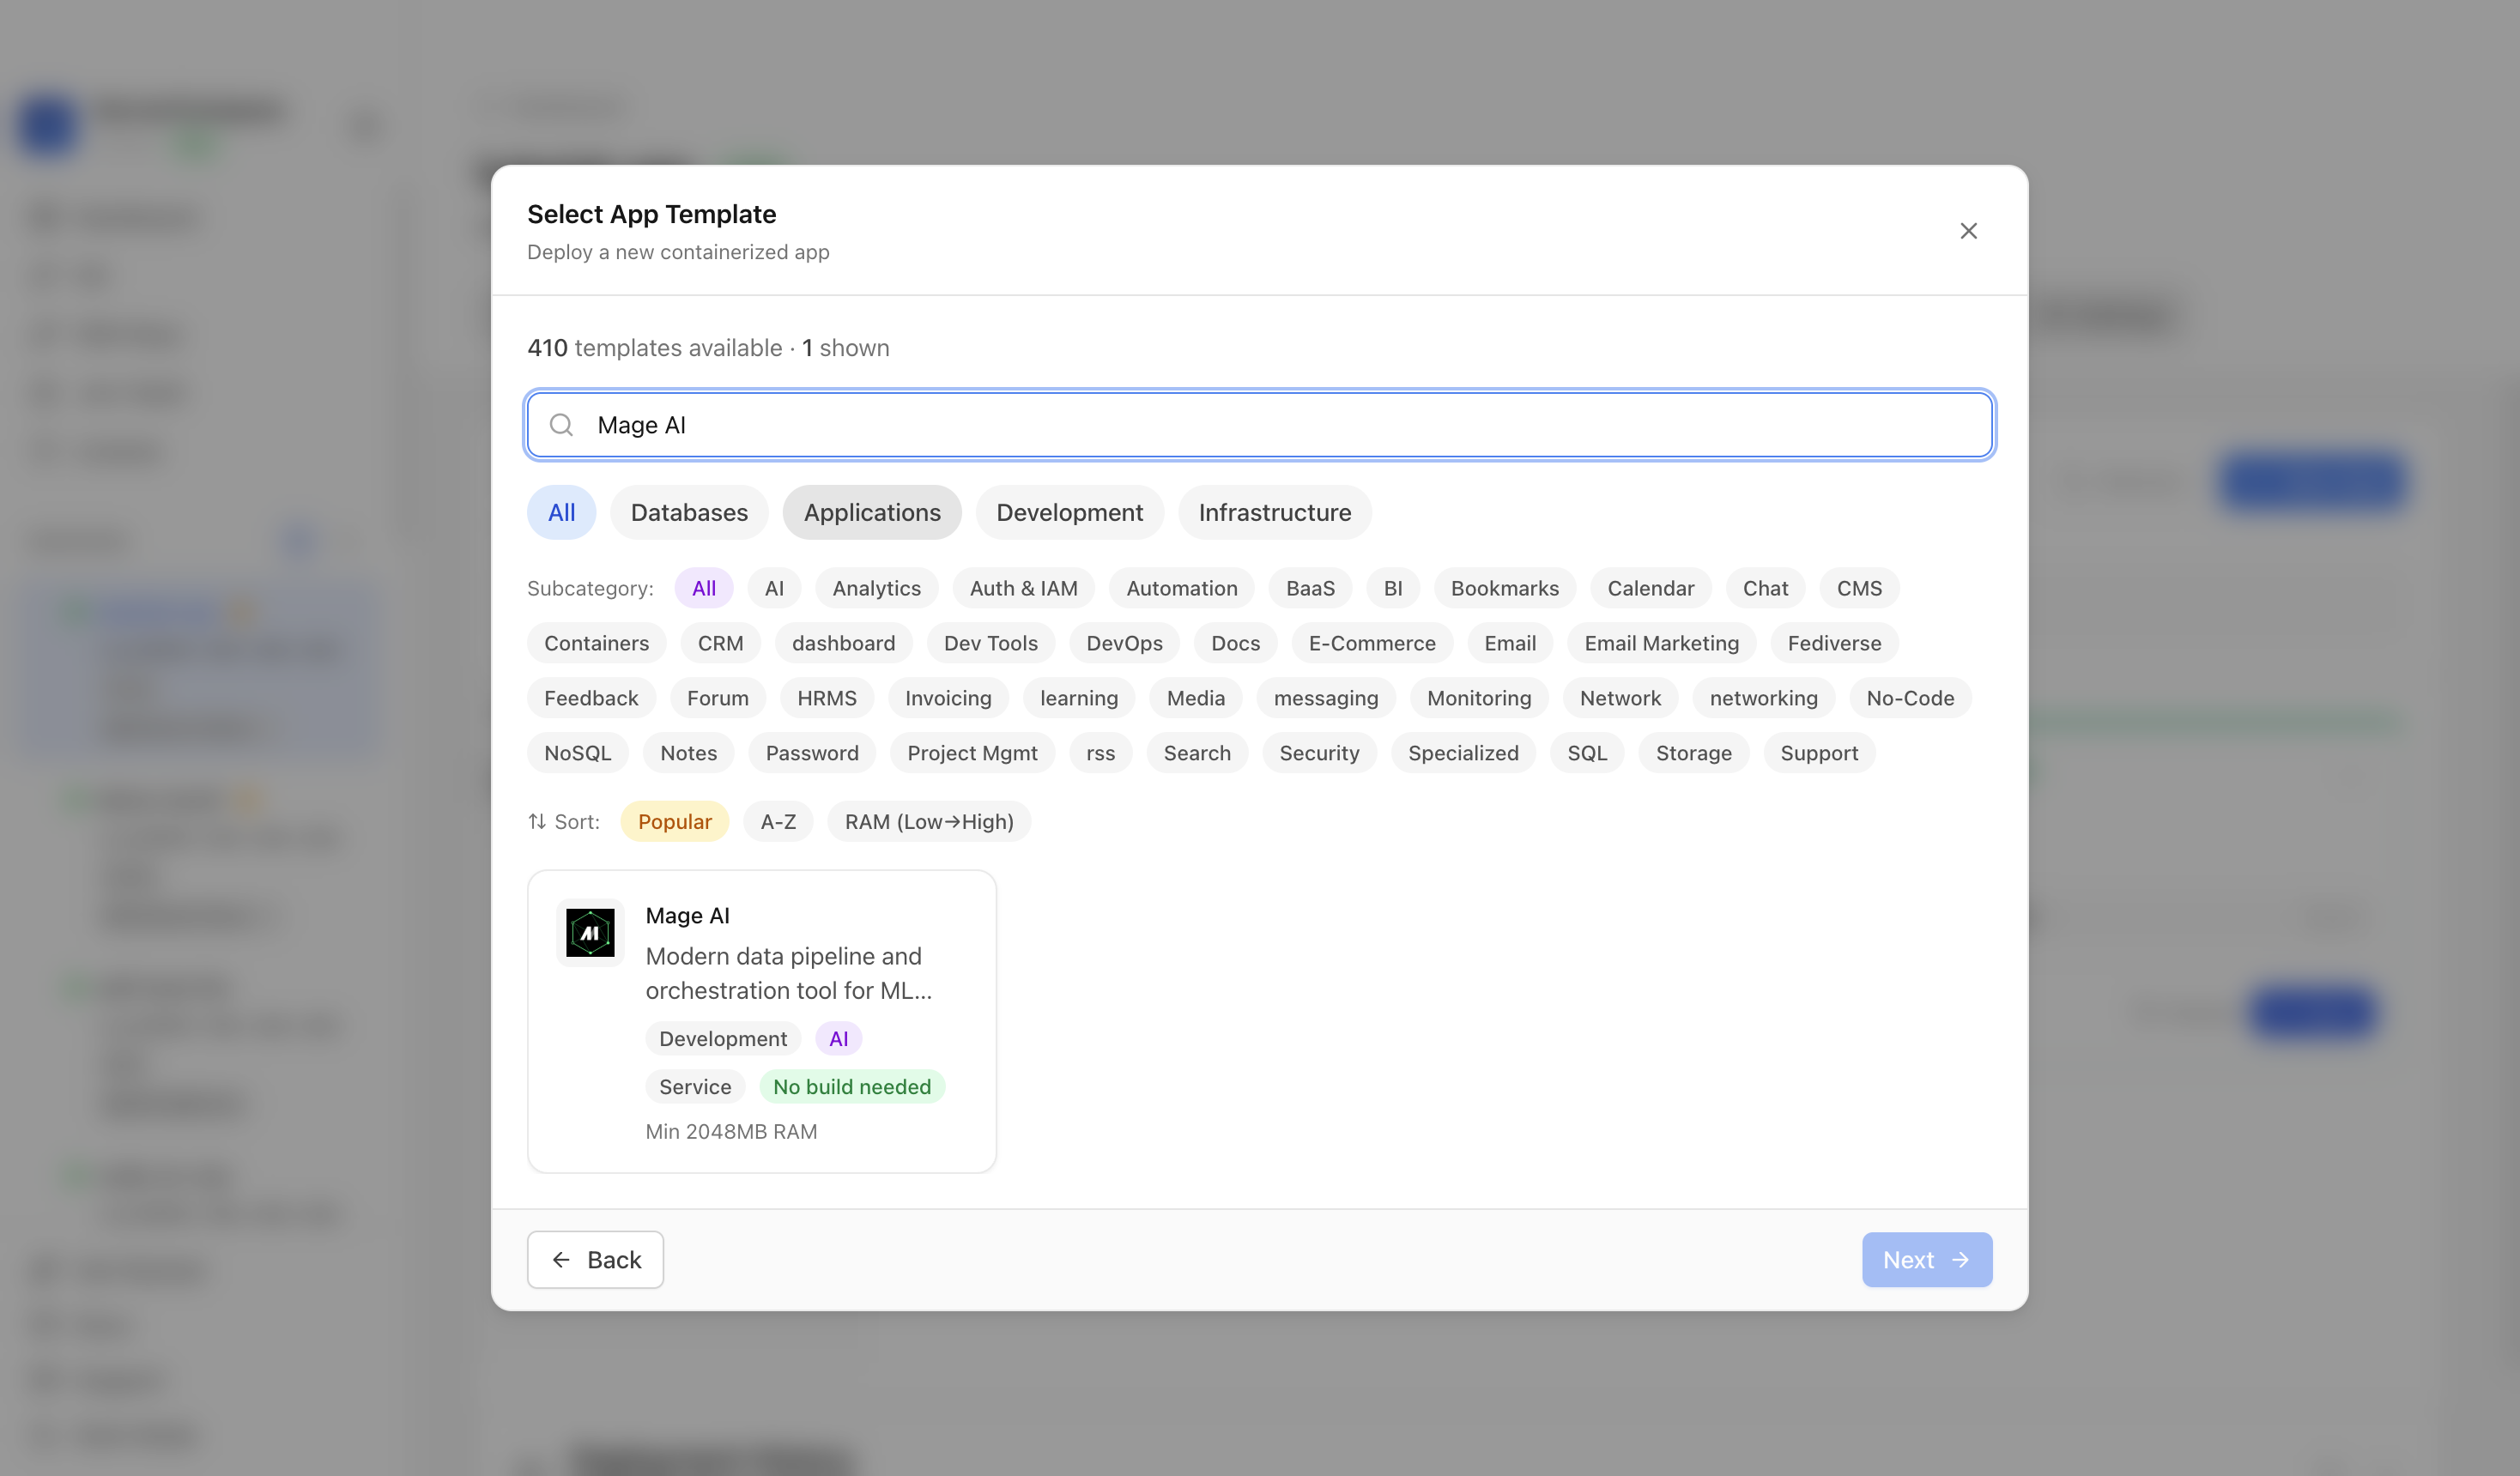Filter by Invoicing subcategory
The width and height of the screenshot is (2520, 1476).
pos(948,698)
